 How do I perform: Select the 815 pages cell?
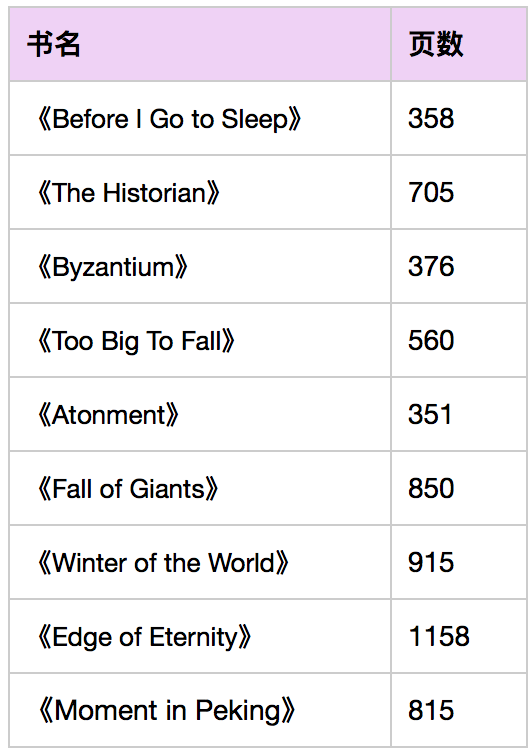coord(459,710)
